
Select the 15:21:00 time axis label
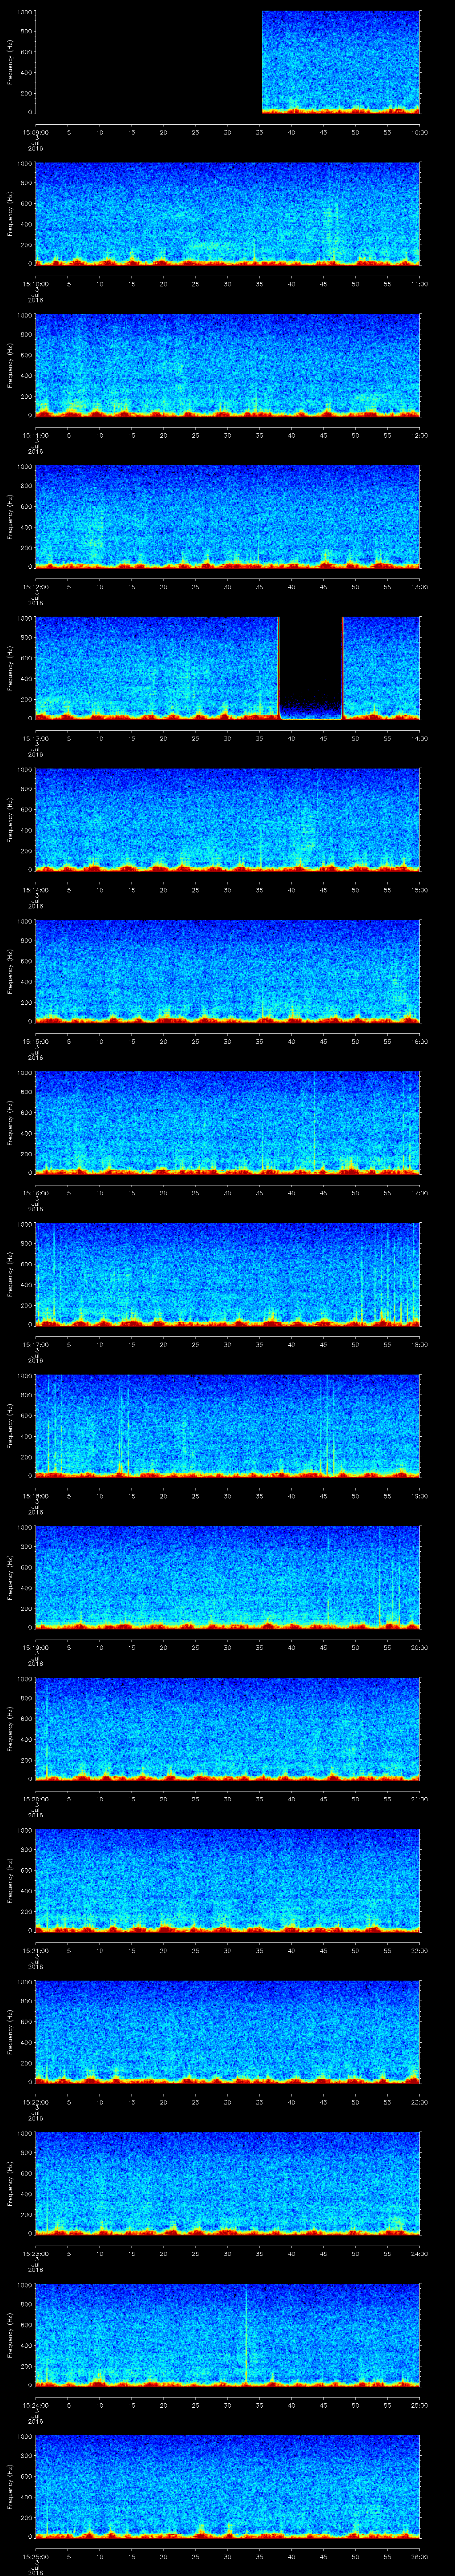click(35, 1950)
